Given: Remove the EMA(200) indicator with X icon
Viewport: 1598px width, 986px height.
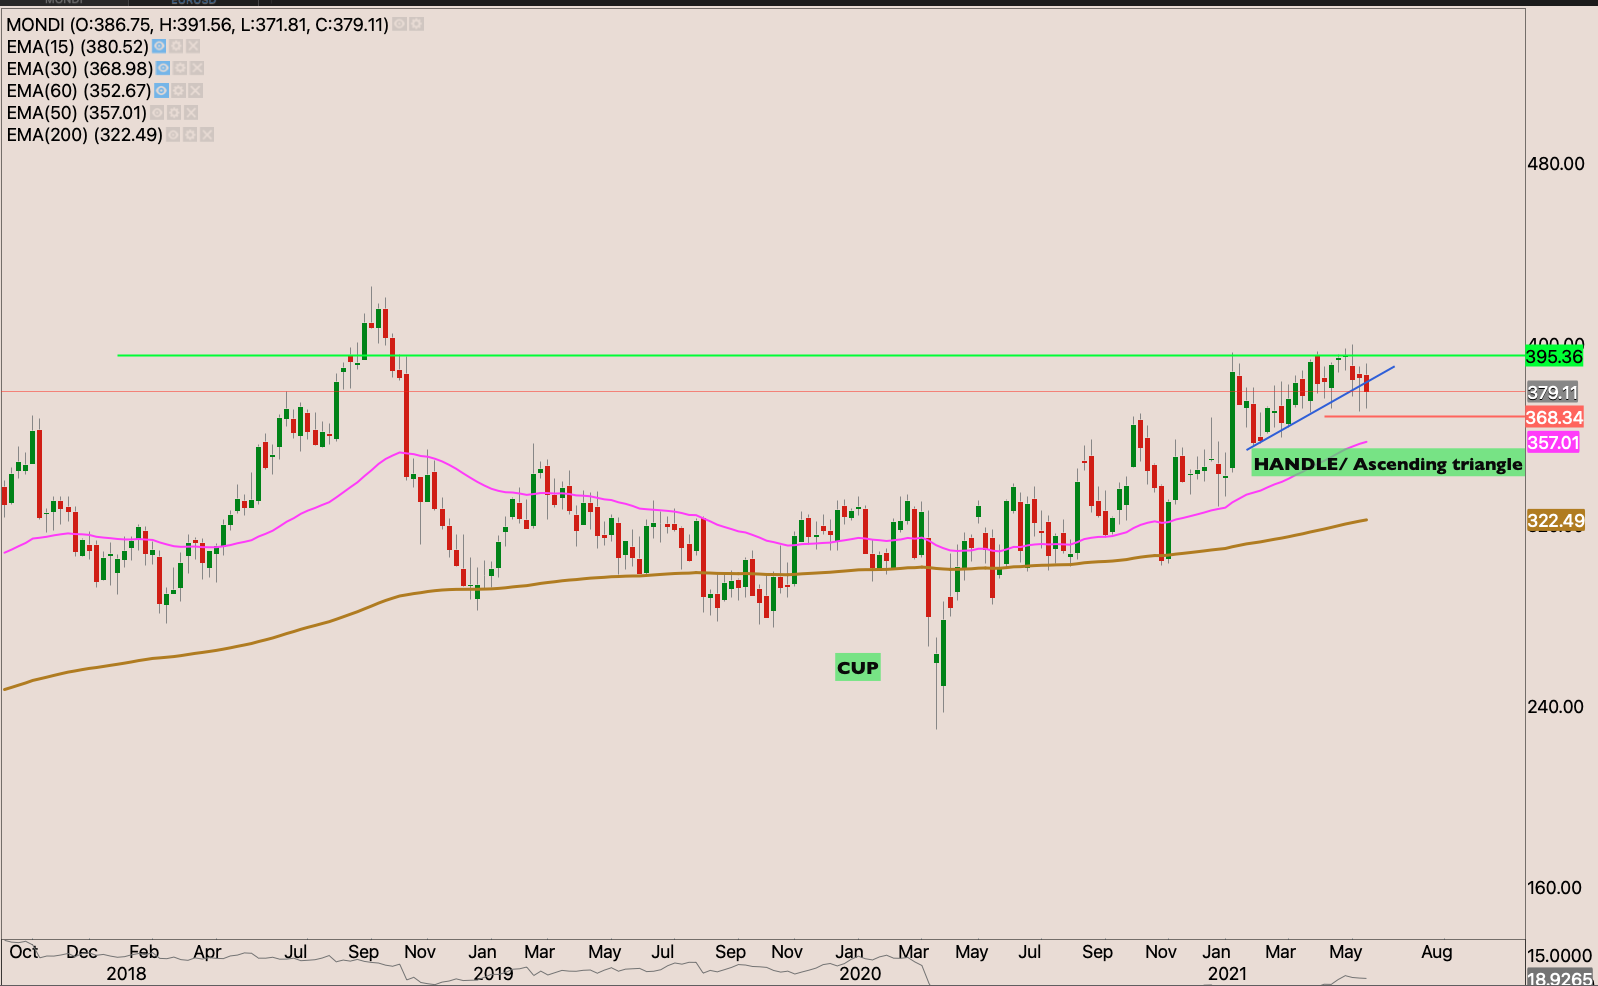Looking at the screenshot, I should 207,135.
